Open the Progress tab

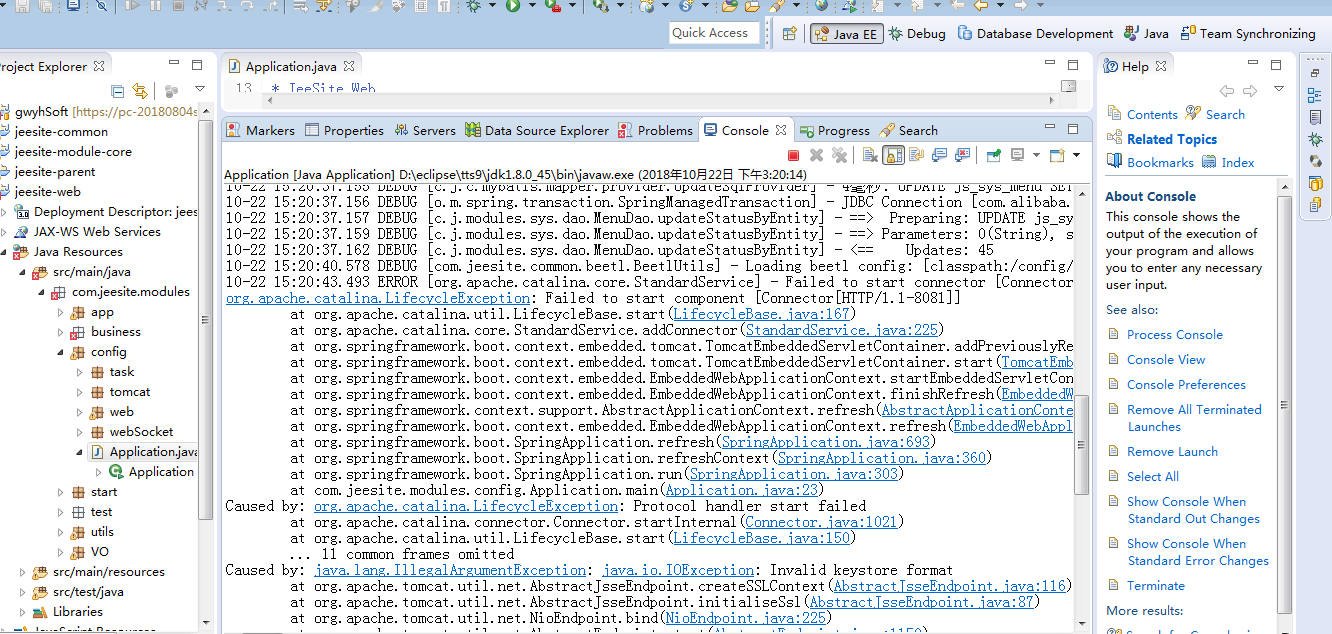tap(834, 130)
